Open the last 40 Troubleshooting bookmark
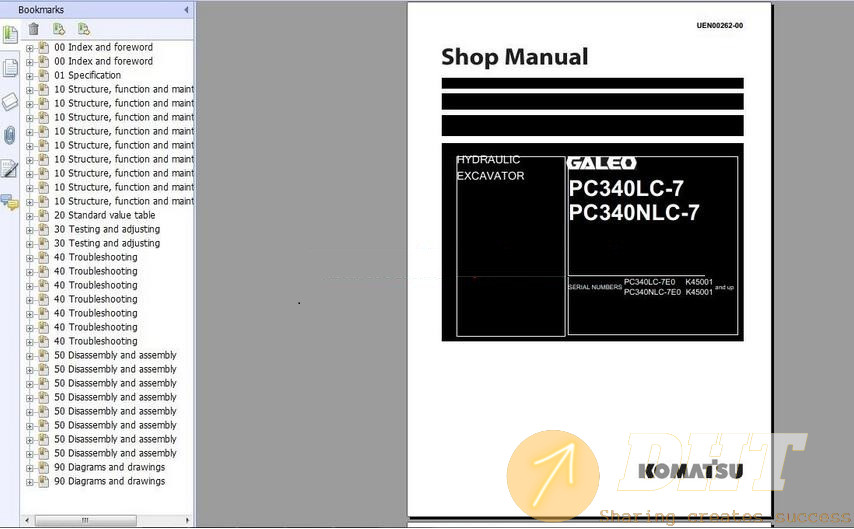 pyautogui.click(x=96, y=341)
